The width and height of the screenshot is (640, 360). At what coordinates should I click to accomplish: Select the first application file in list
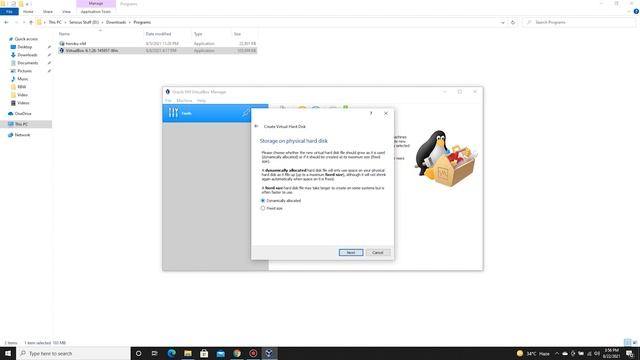[x=157, y=43]
